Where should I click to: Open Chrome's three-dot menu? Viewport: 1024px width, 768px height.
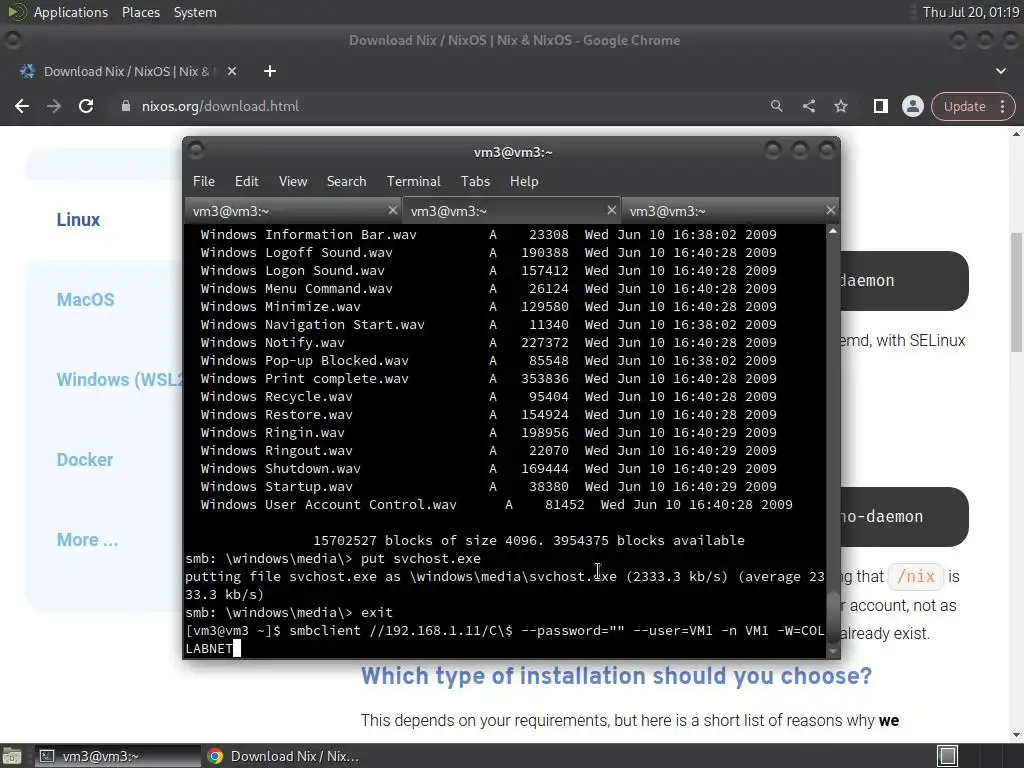click(x=1002, y=106)
